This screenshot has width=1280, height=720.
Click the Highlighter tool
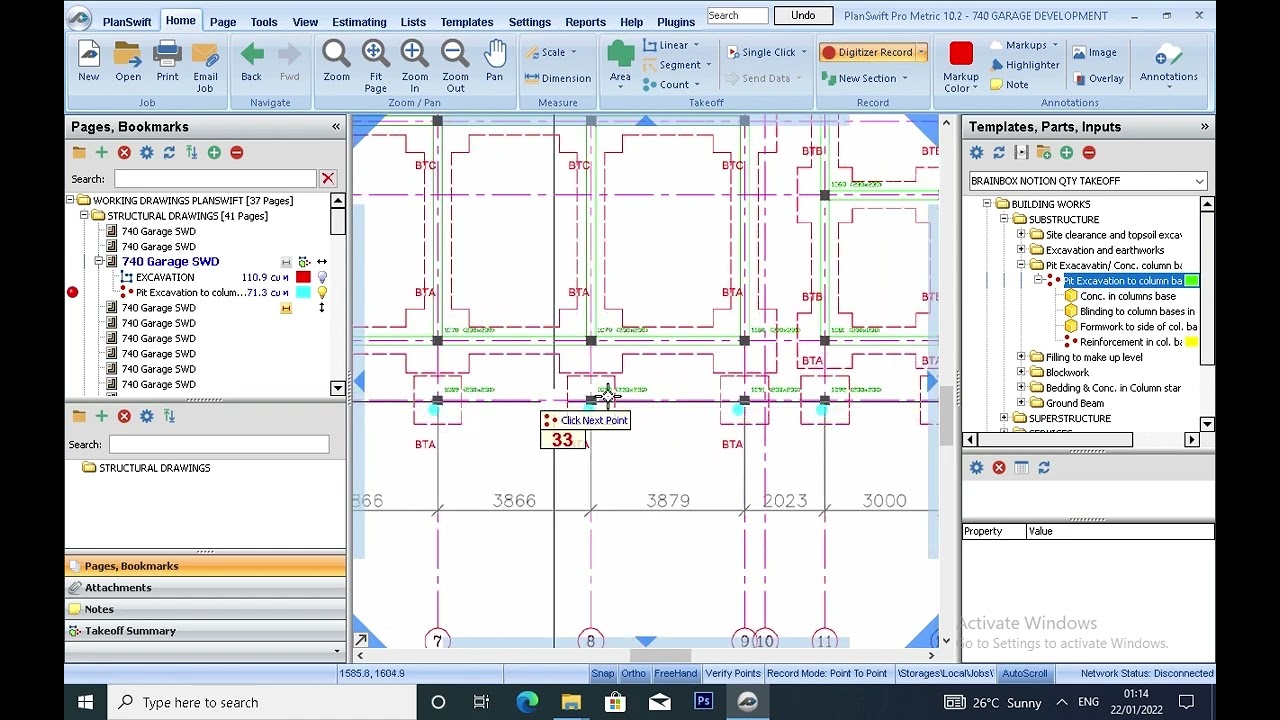point(1024,65)
